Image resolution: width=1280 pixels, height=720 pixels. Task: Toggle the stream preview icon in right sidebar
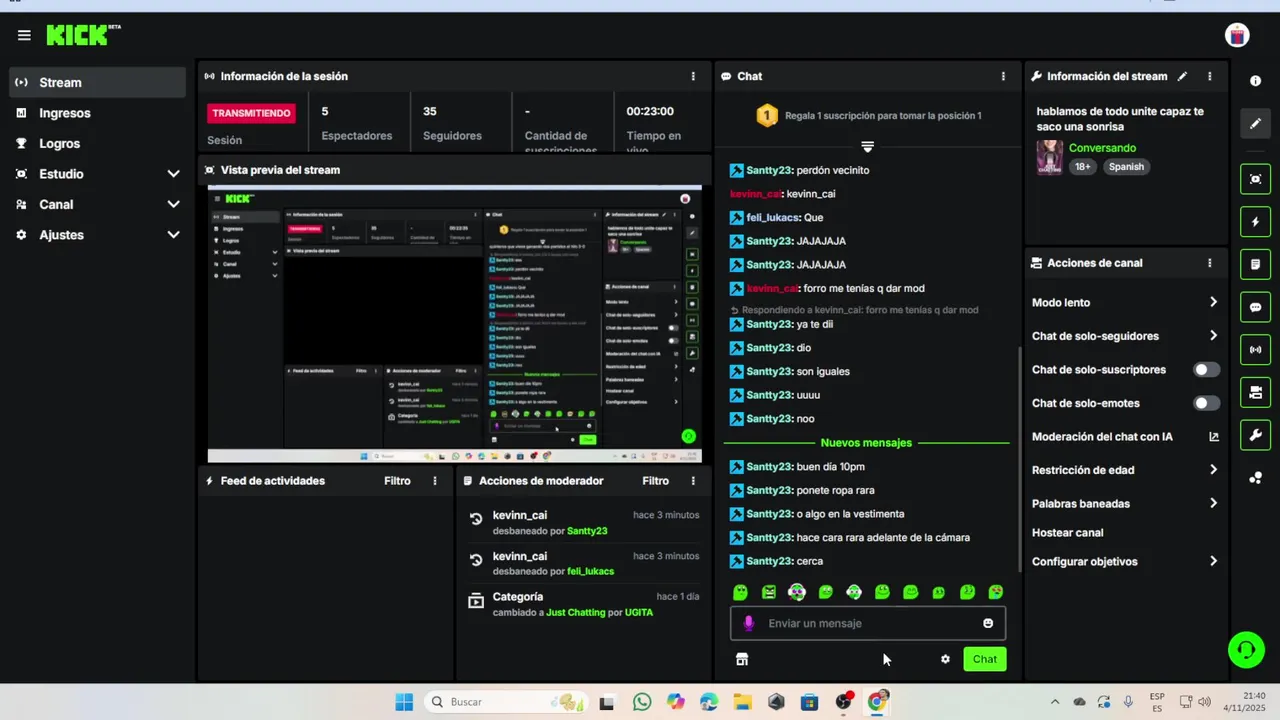click(x=1256, y=179)
